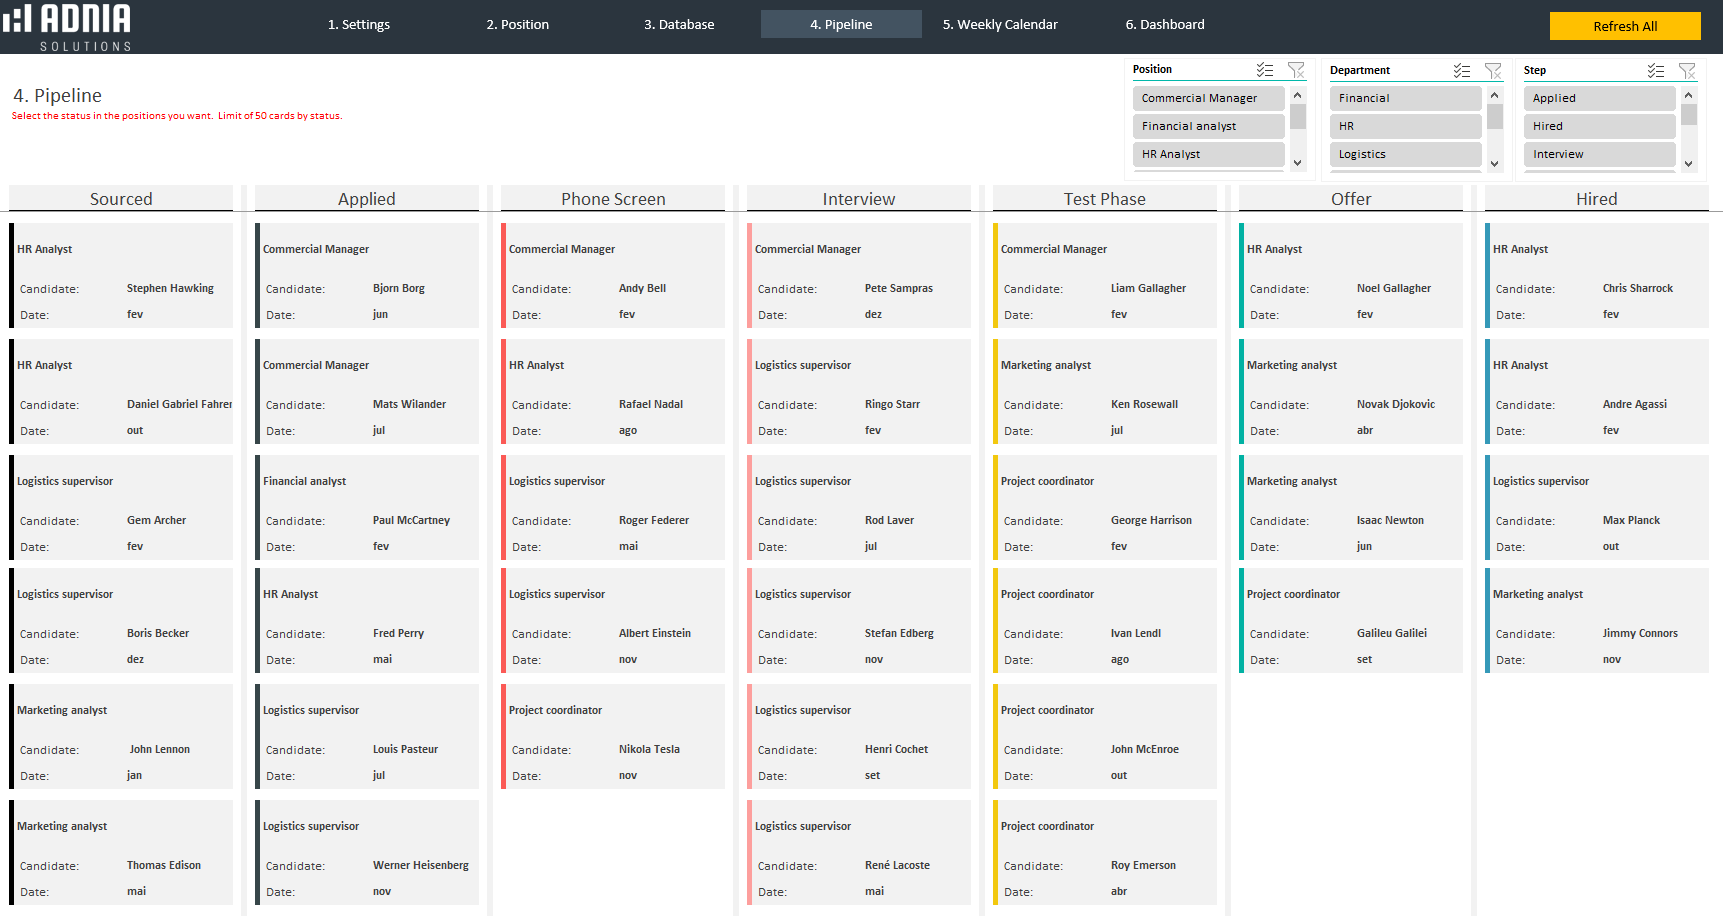The image size is (1723, 916).
Task: Go to 5. Weekly Calendar
Action: pyautogui.click(x=999, y=25)
